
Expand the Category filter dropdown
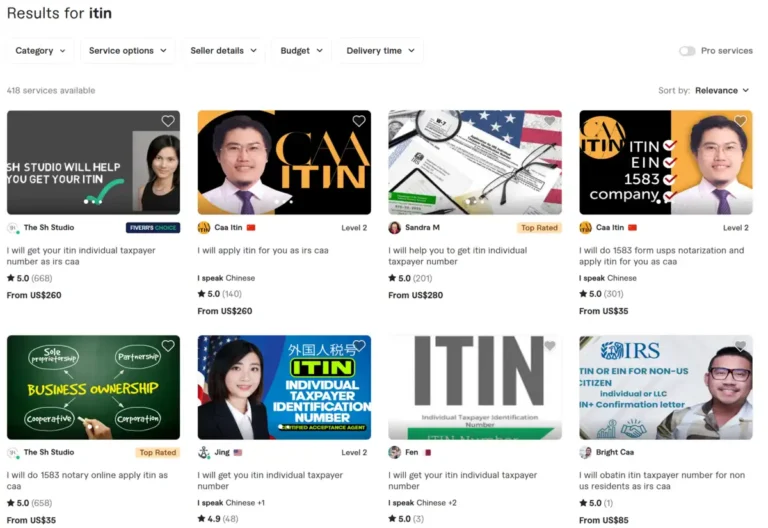click(x=40, y=51)
